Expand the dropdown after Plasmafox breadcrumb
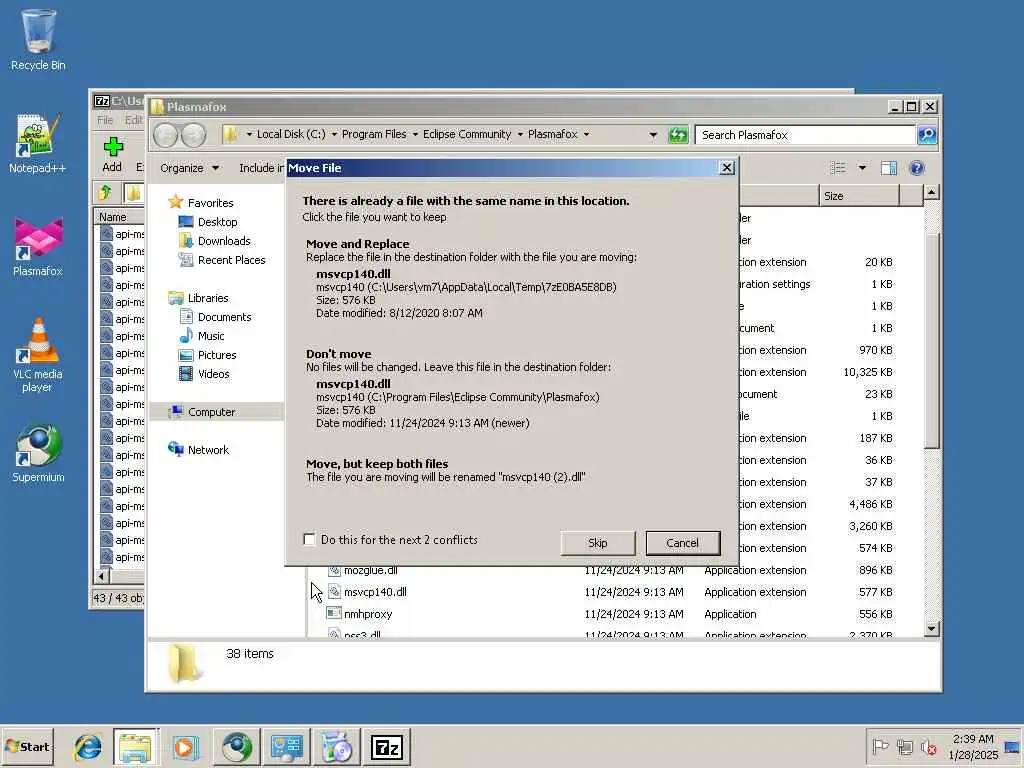The width and height of the screenshot is (1024, 768). (586, 135)
